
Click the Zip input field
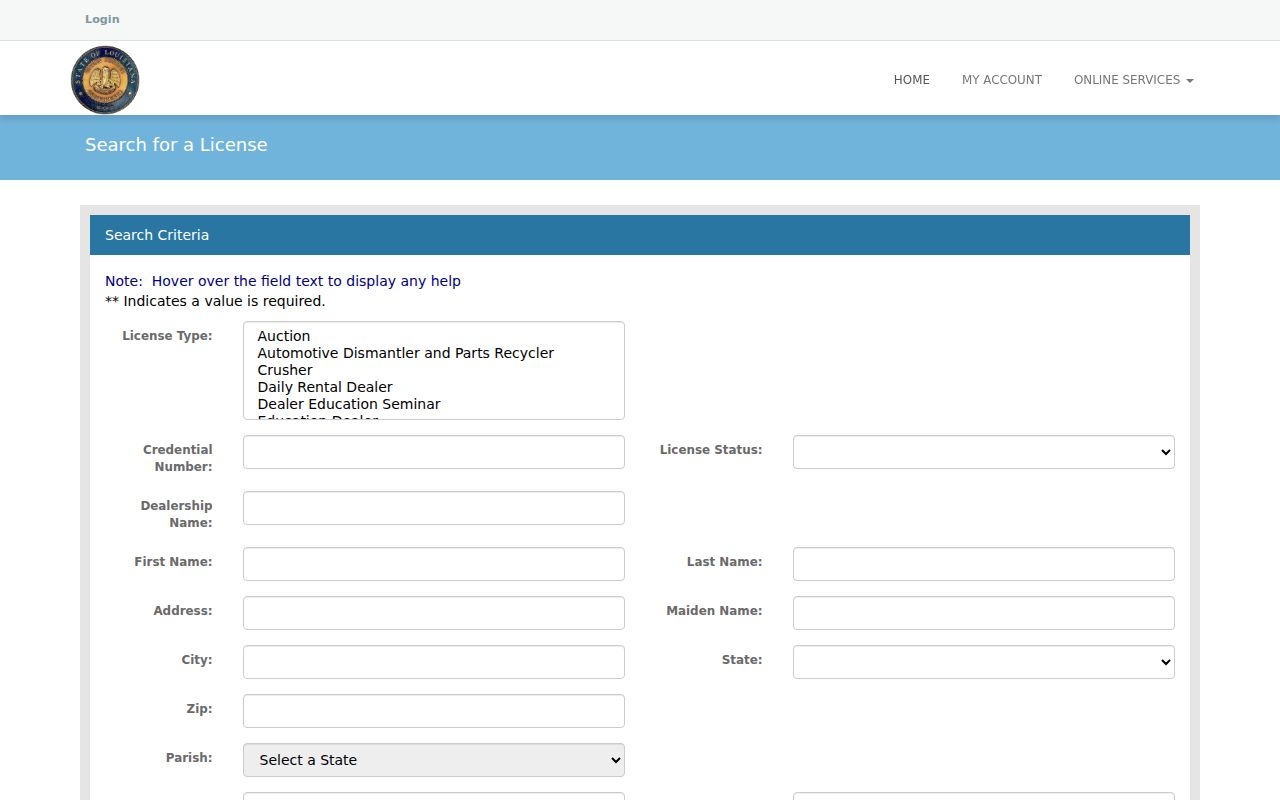434,711
